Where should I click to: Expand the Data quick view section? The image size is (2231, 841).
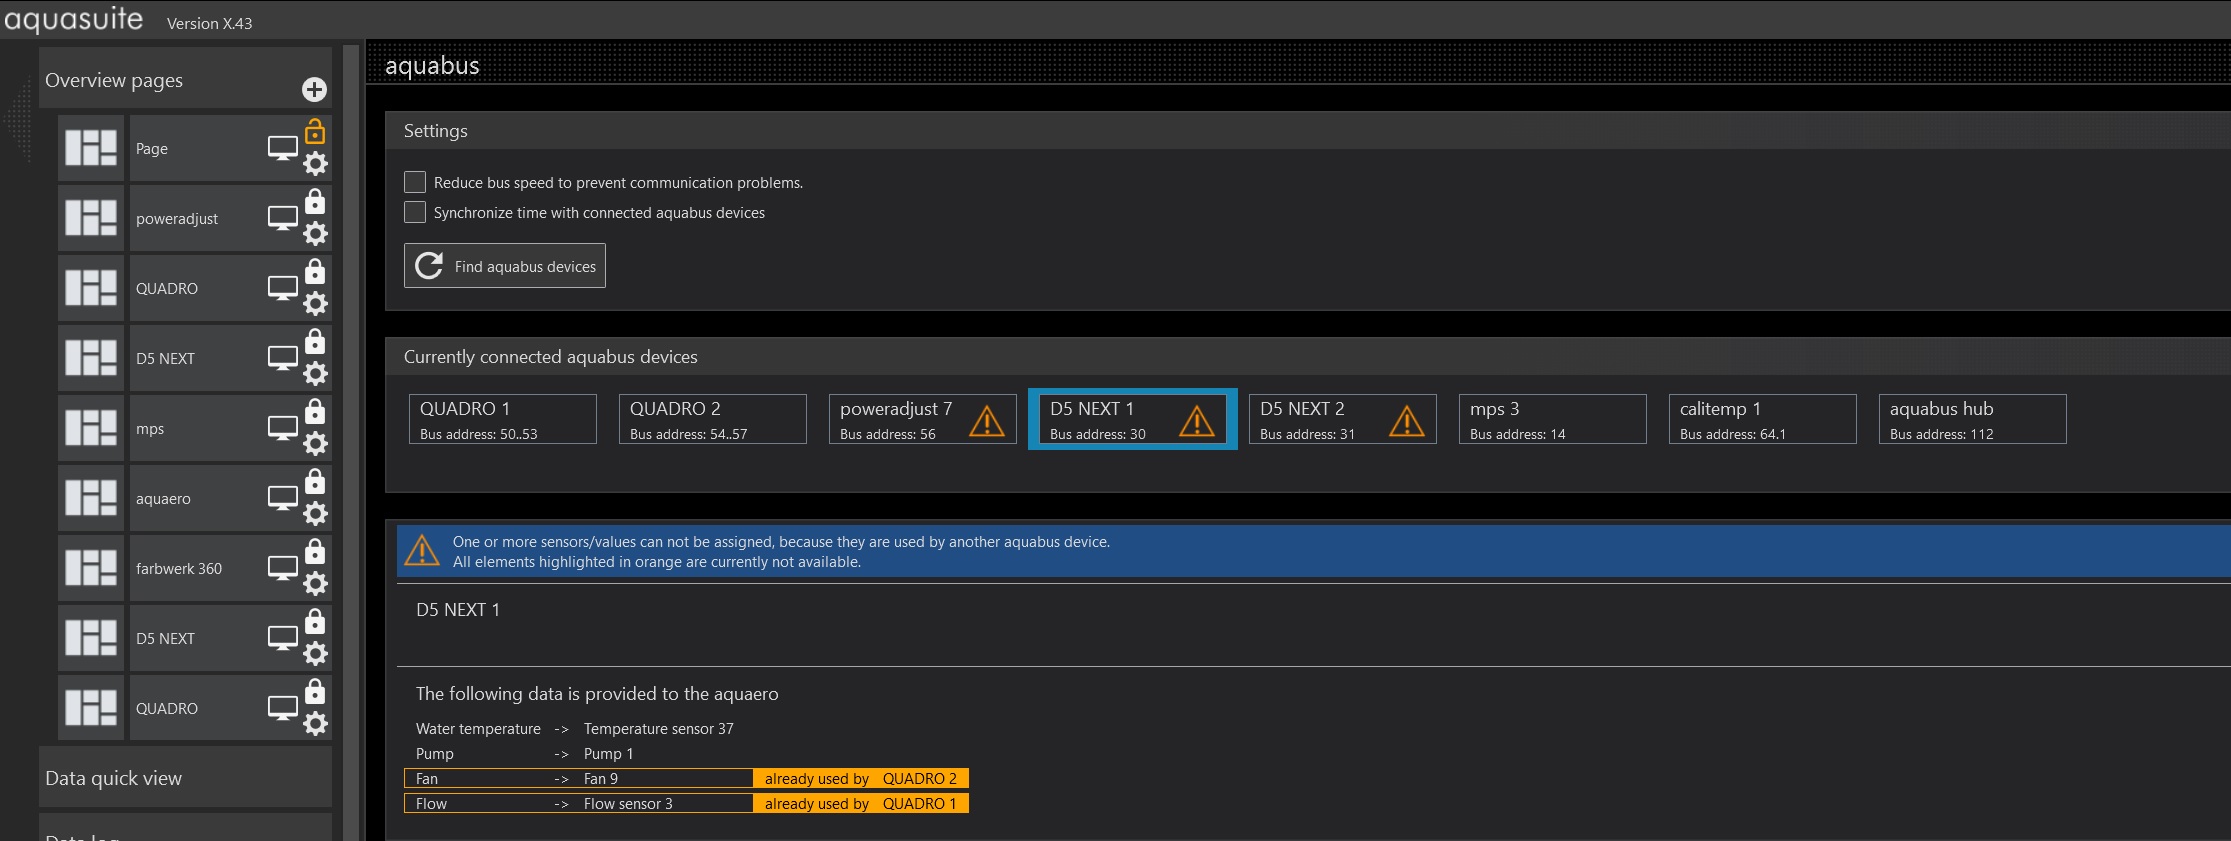185,778
